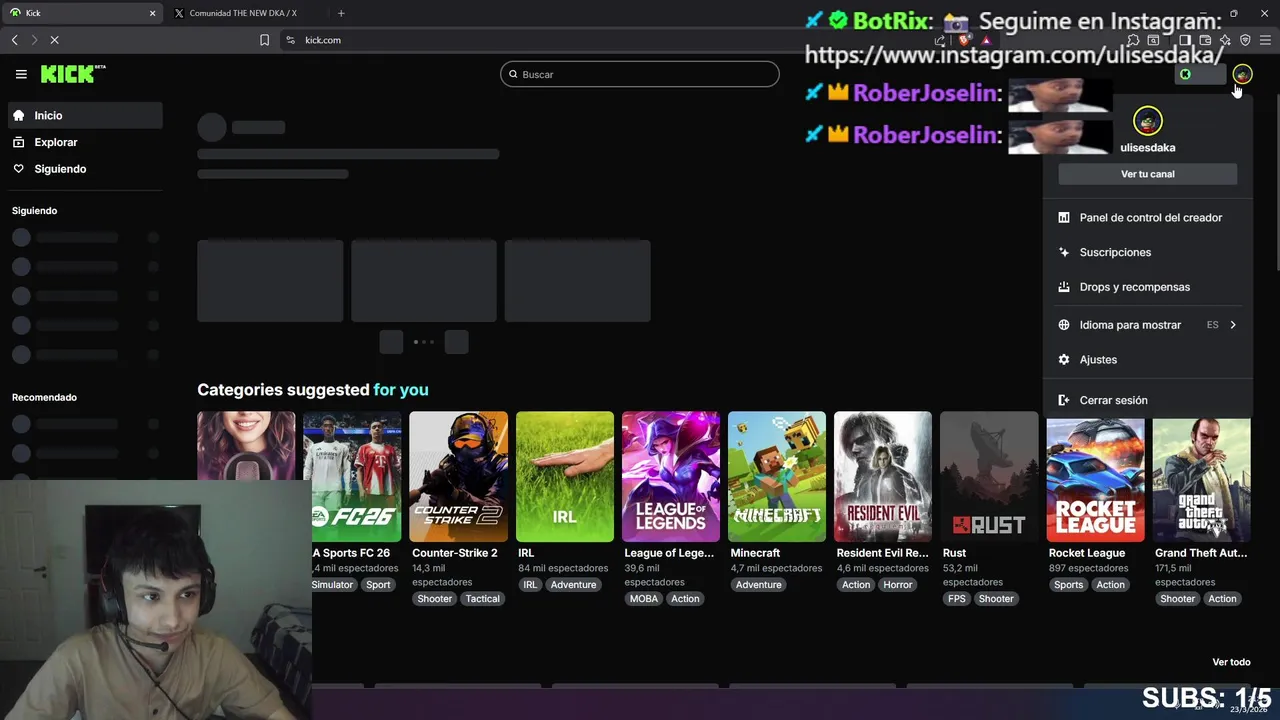Open the Minecraft category thumbnail
Screen dimensions: 1280x720
(777, 477)
